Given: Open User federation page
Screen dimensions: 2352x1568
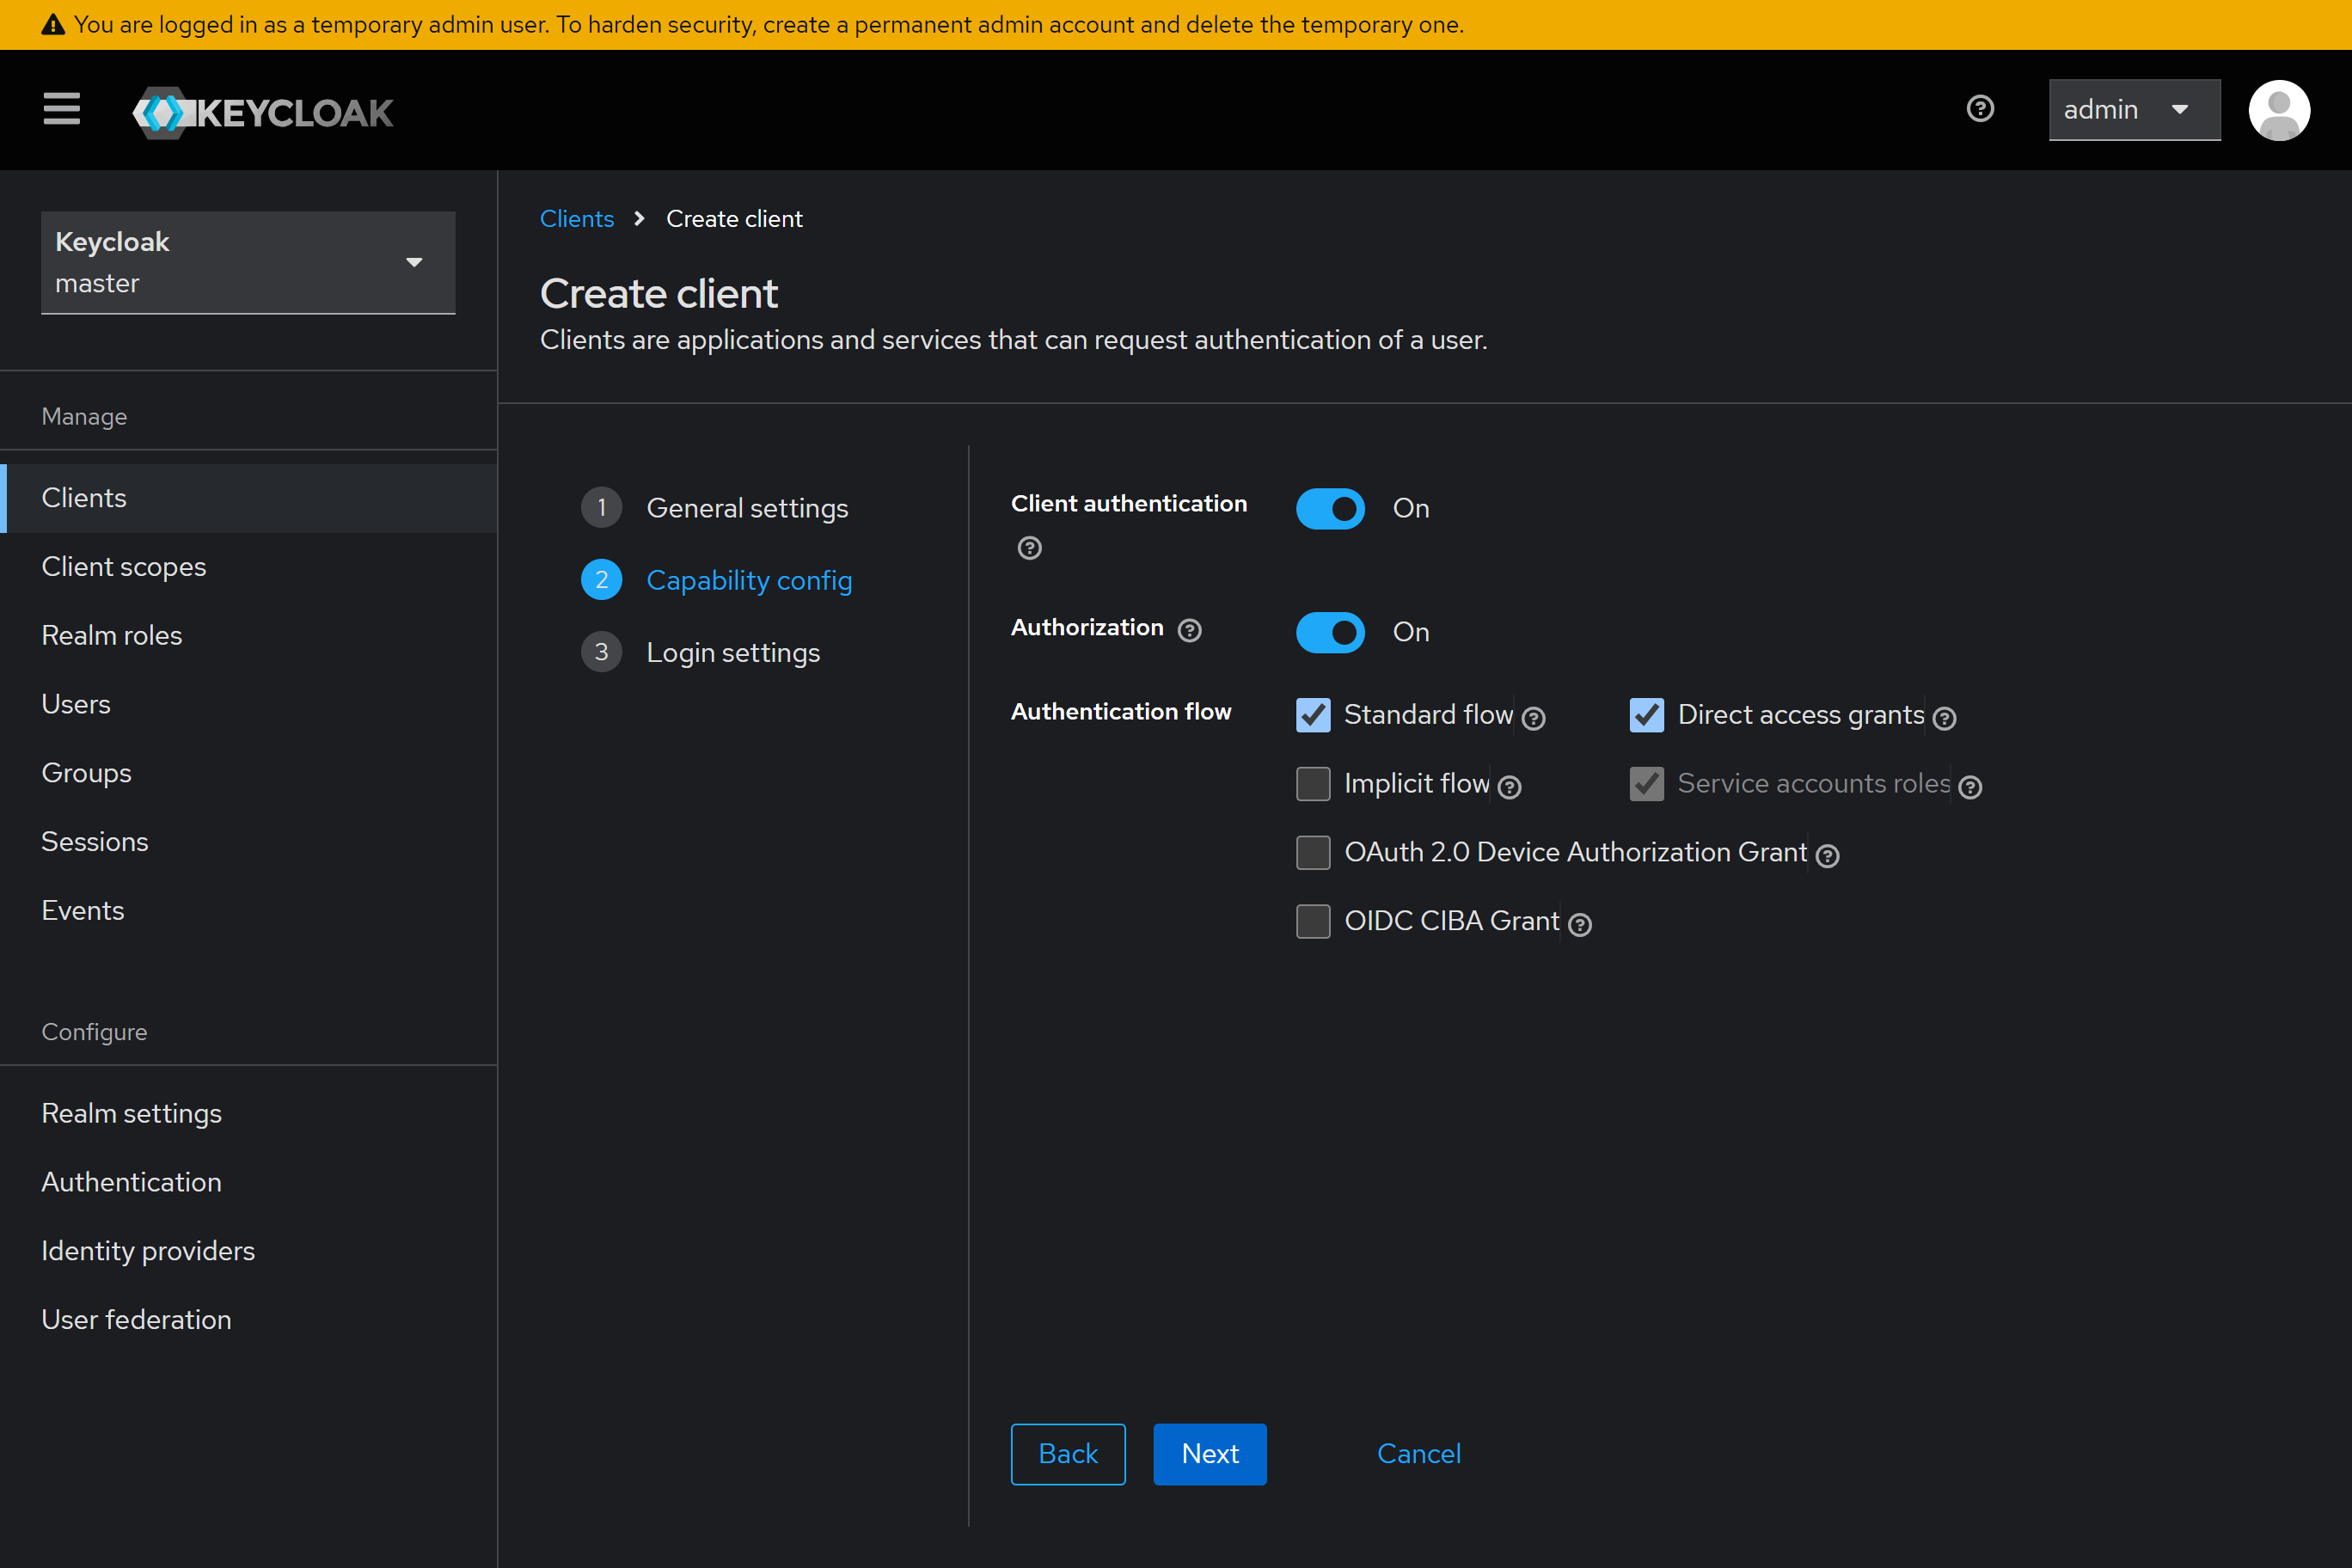Looking at the screenshot, I should click(248, 1320).
